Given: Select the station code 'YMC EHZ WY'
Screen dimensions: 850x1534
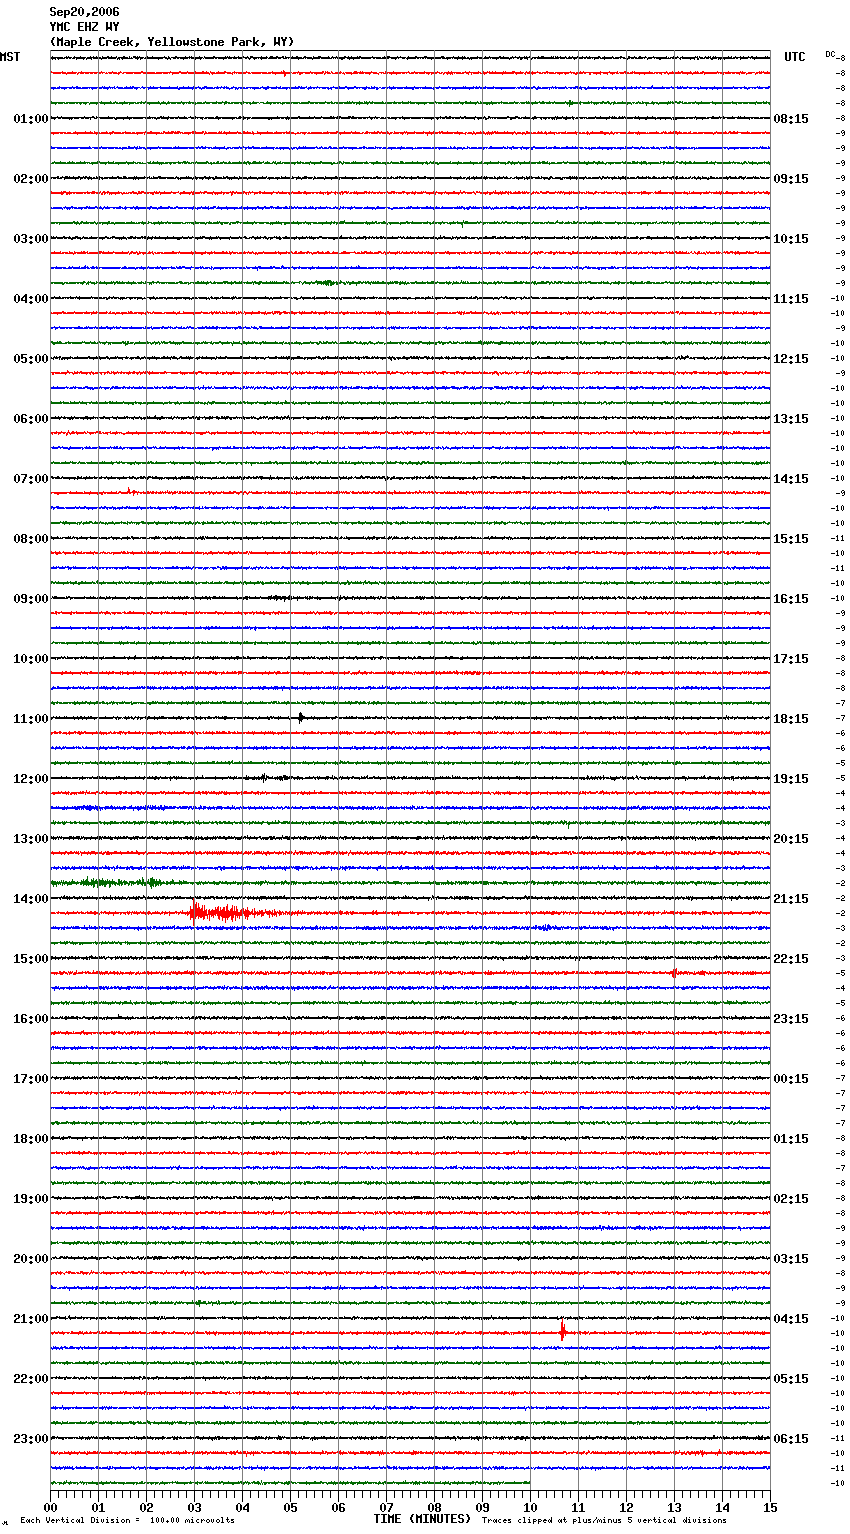Looking at the screenshot, I should point(84,27).
